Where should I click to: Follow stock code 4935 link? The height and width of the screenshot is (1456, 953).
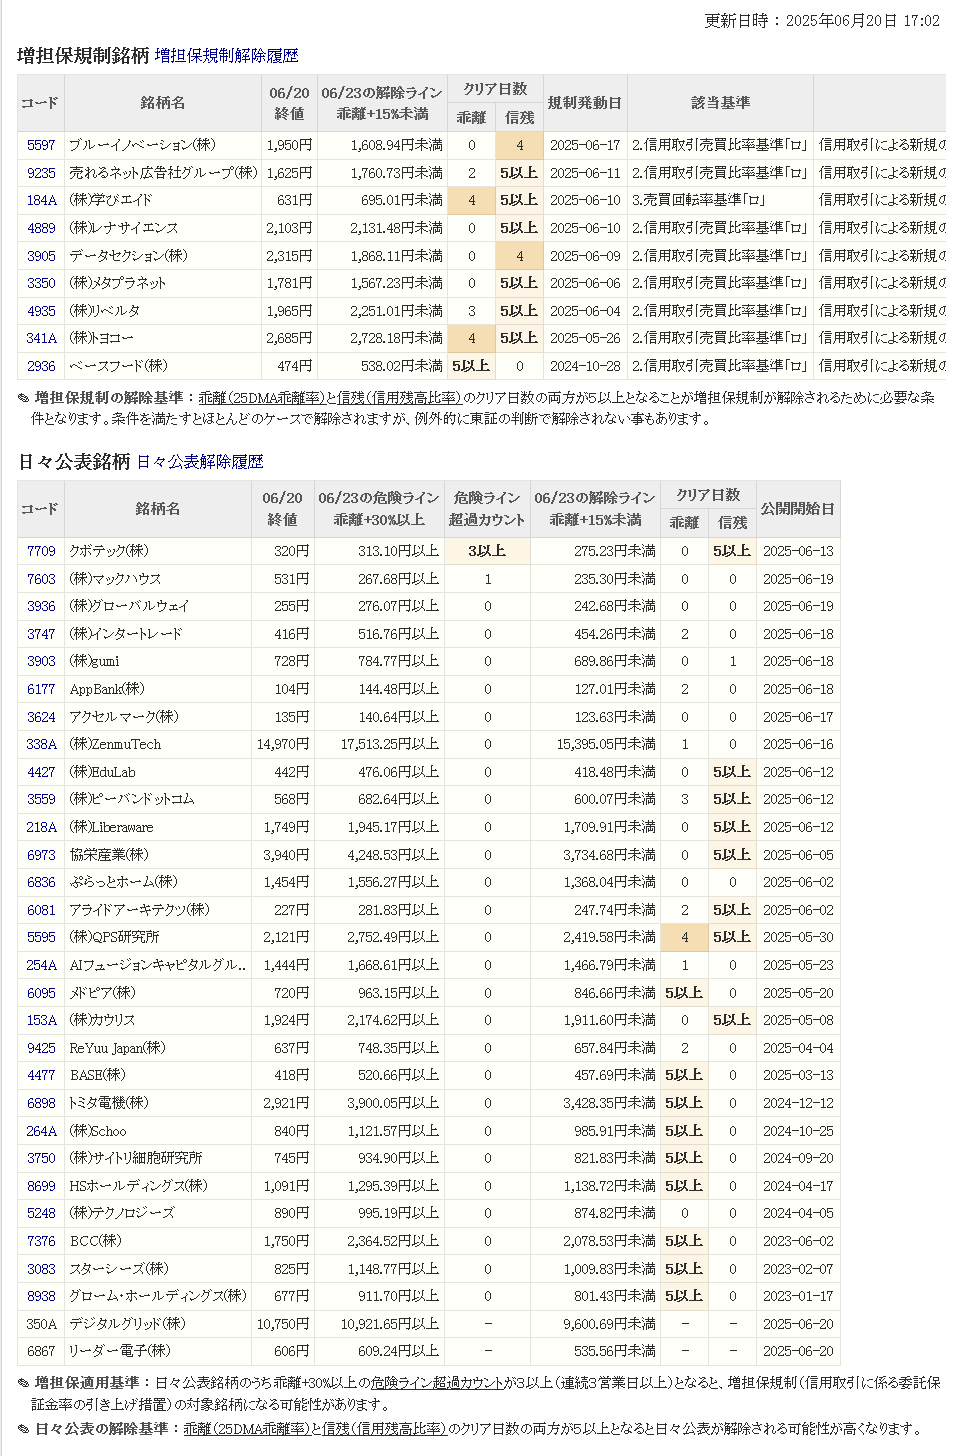41,311
